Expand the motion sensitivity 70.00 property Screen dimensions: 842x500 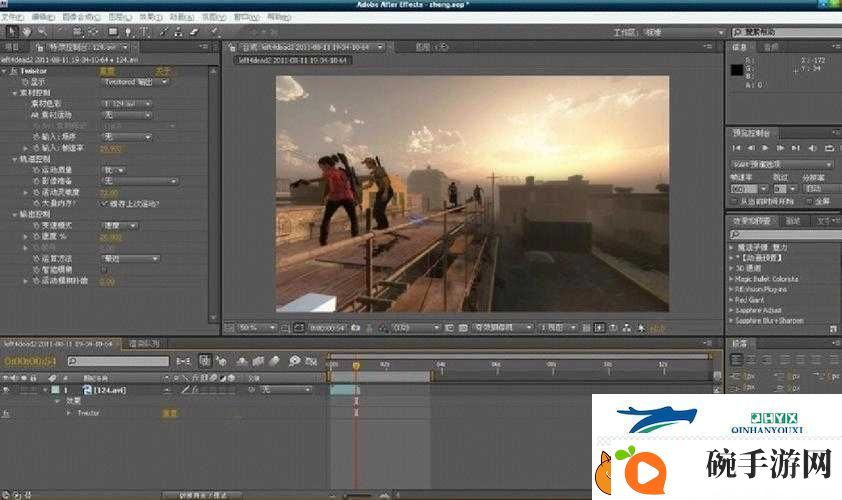25,192
